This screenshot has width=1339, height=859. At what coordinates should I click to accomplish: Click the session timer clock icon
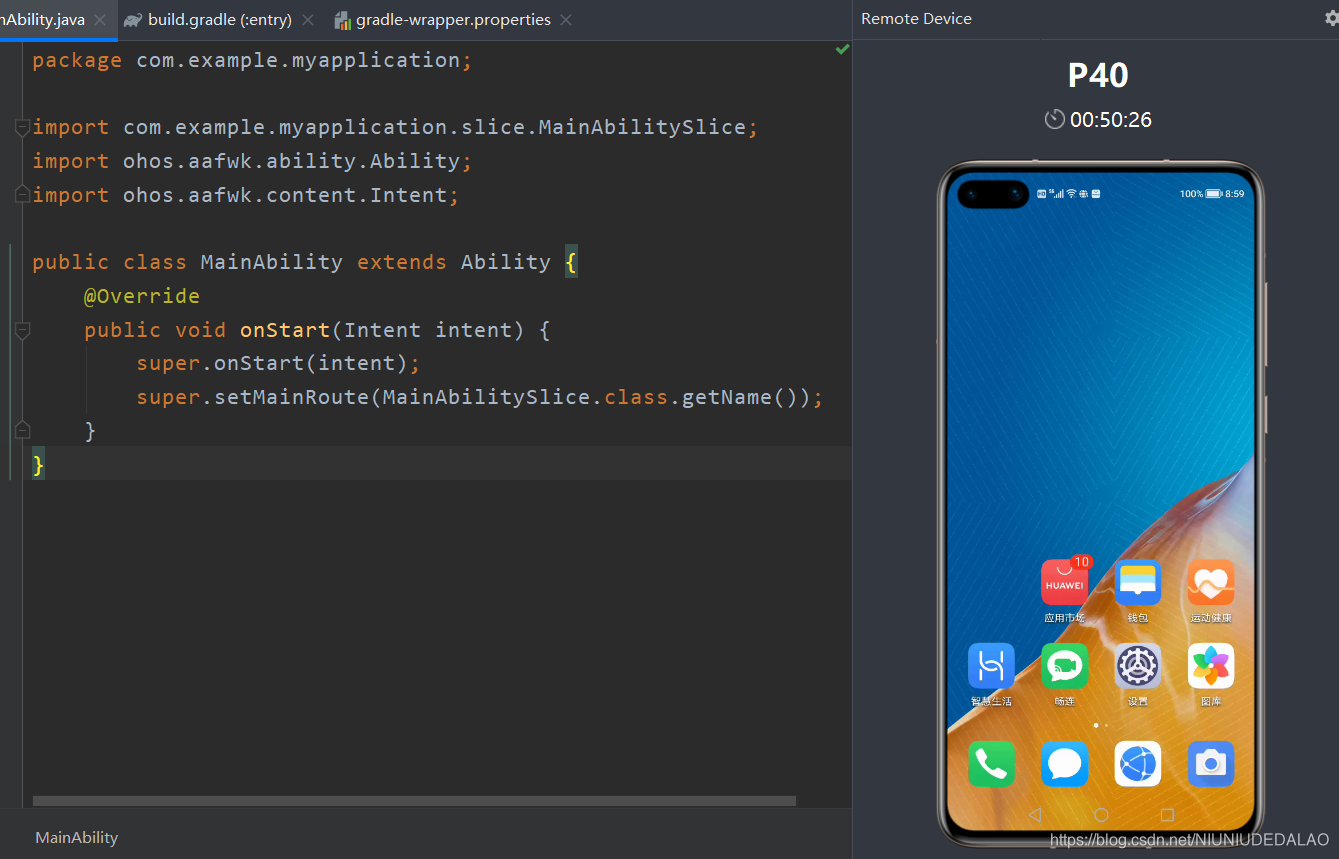tap(1055, 120)
